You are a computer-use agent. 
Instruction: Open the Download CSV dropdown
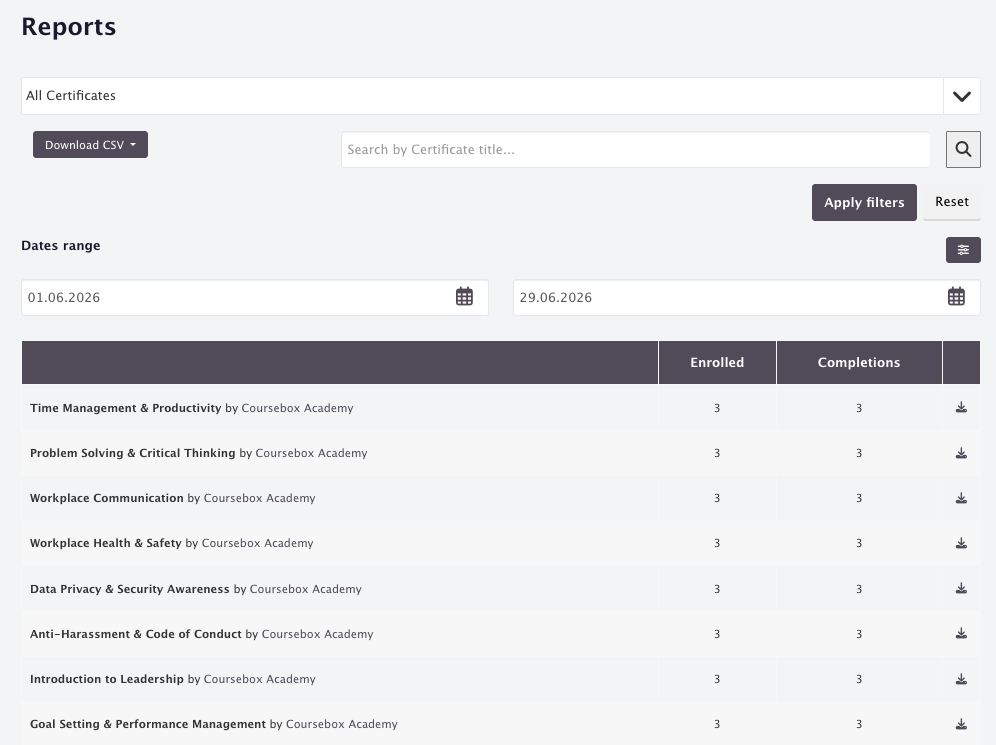pos(90,145)
